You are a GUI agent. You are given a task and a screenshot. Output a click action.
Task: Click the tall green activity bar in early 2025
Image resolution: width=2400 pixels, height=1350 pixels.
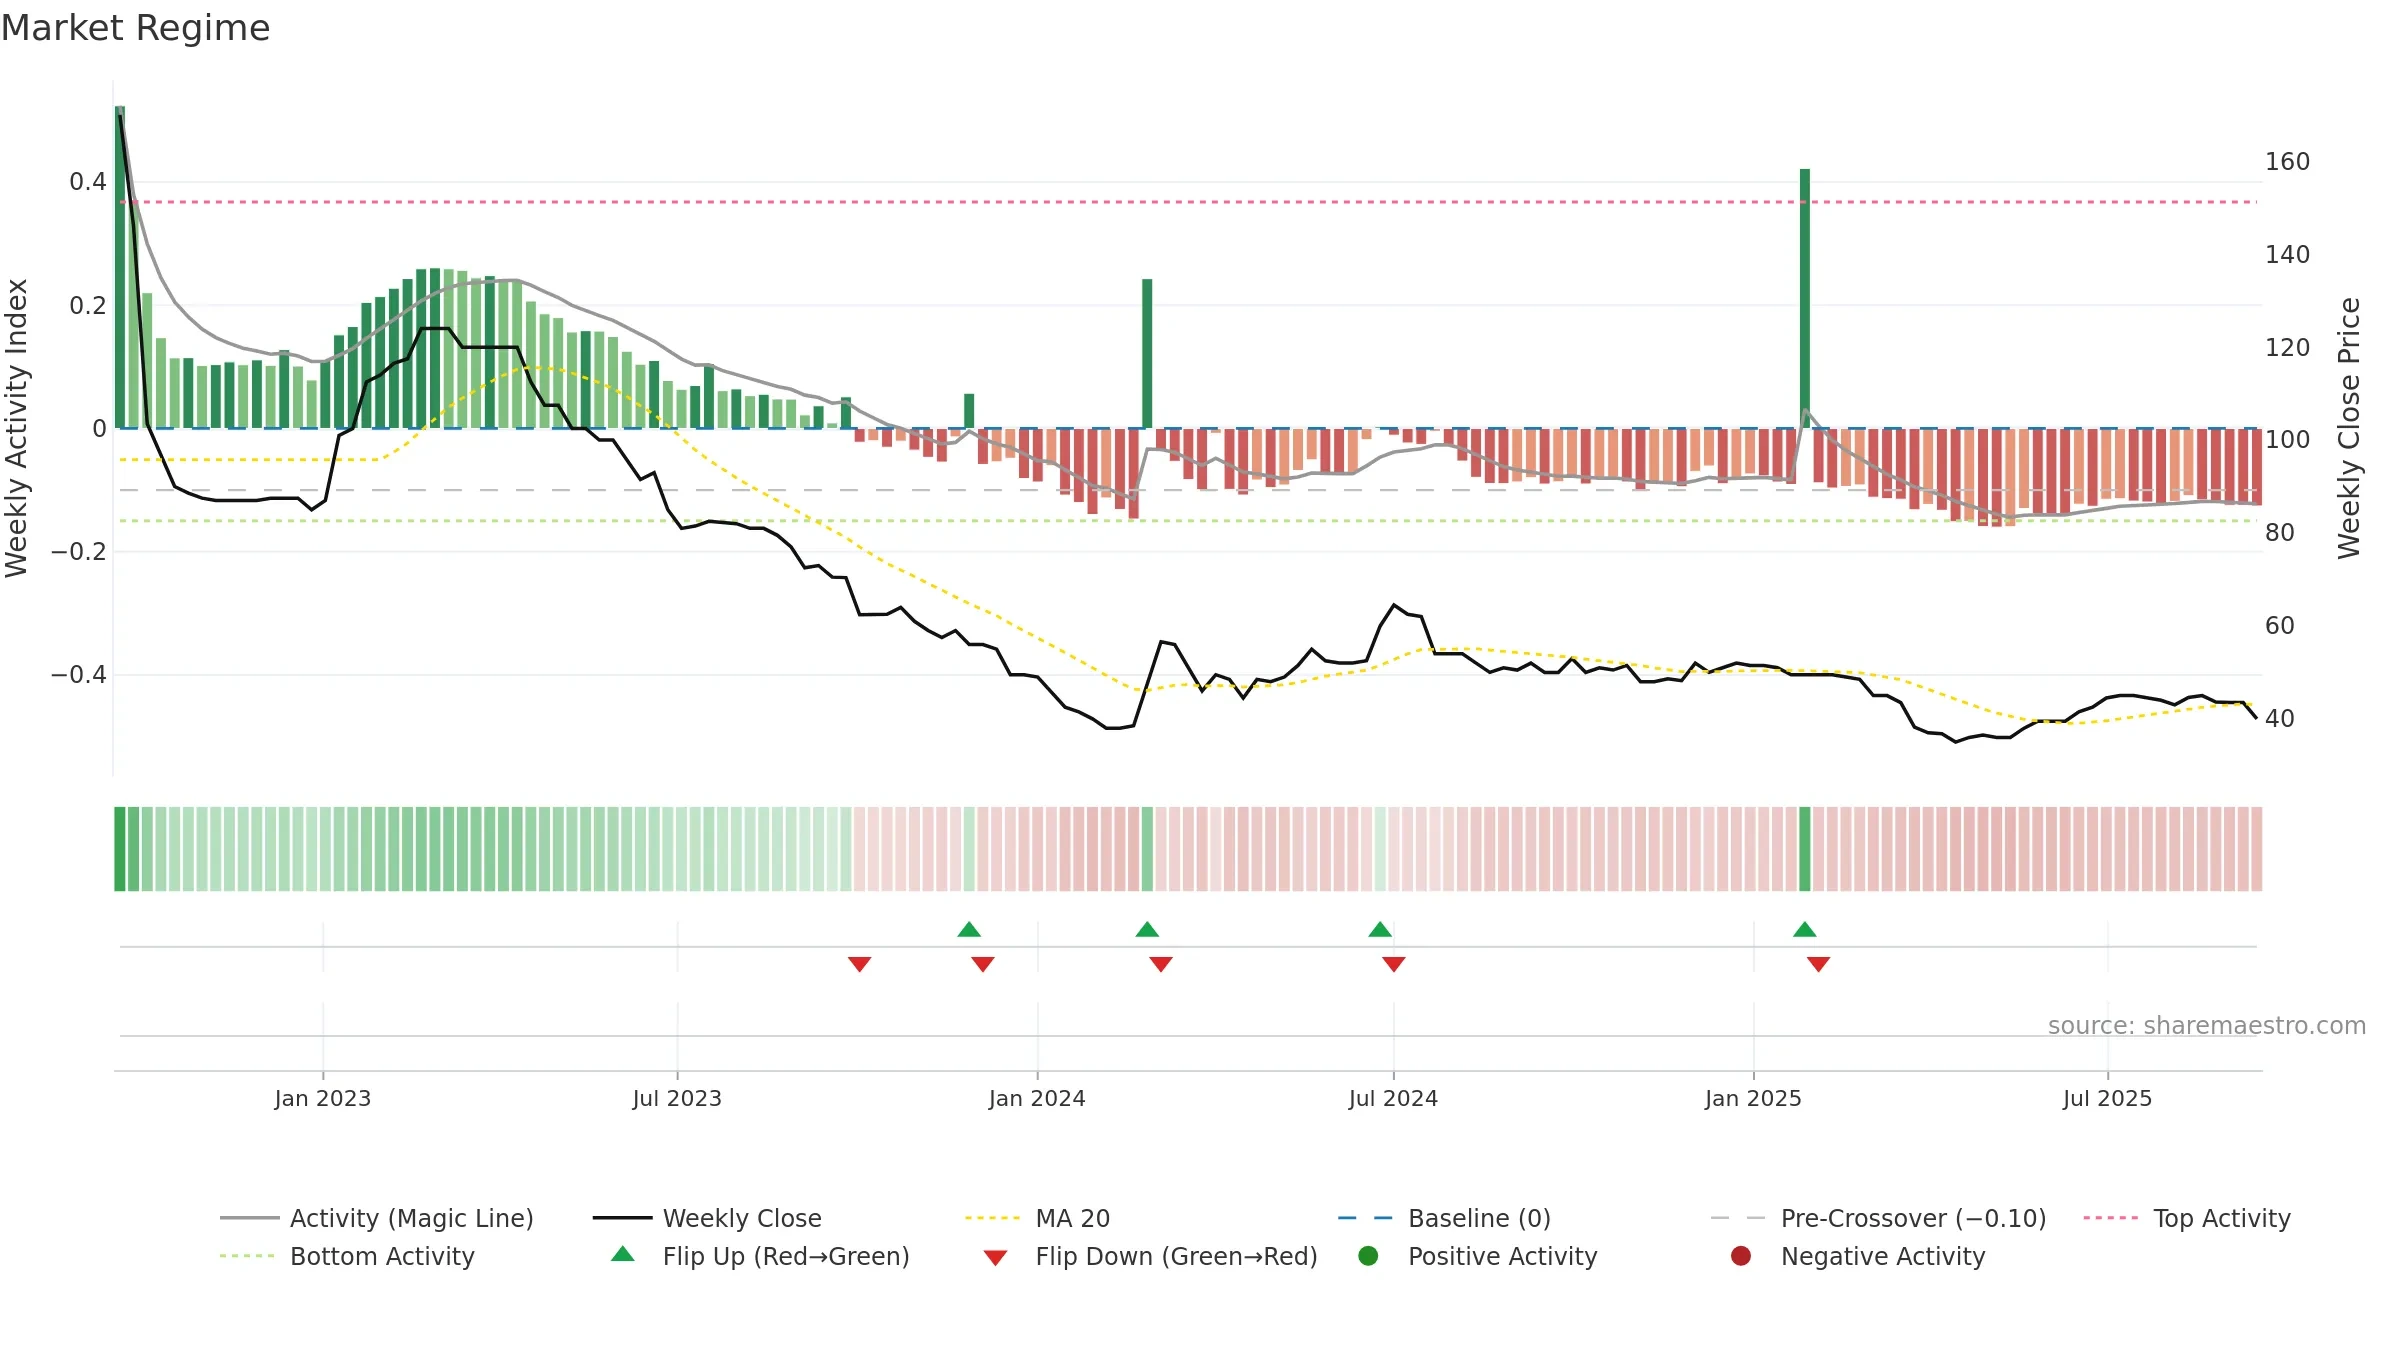coord(1805,298)
